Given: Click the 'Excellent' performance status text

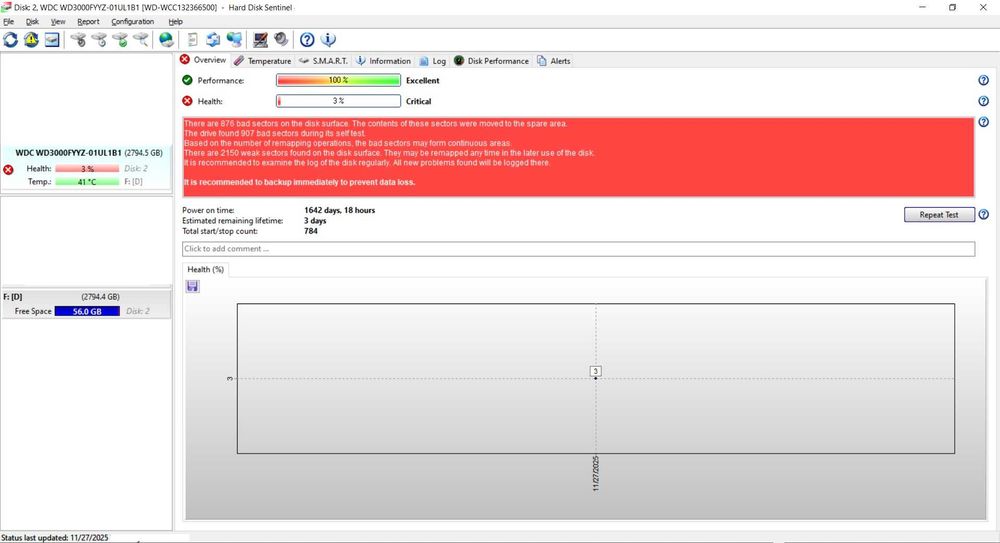Looking at the screenshot, I should 422,80.
